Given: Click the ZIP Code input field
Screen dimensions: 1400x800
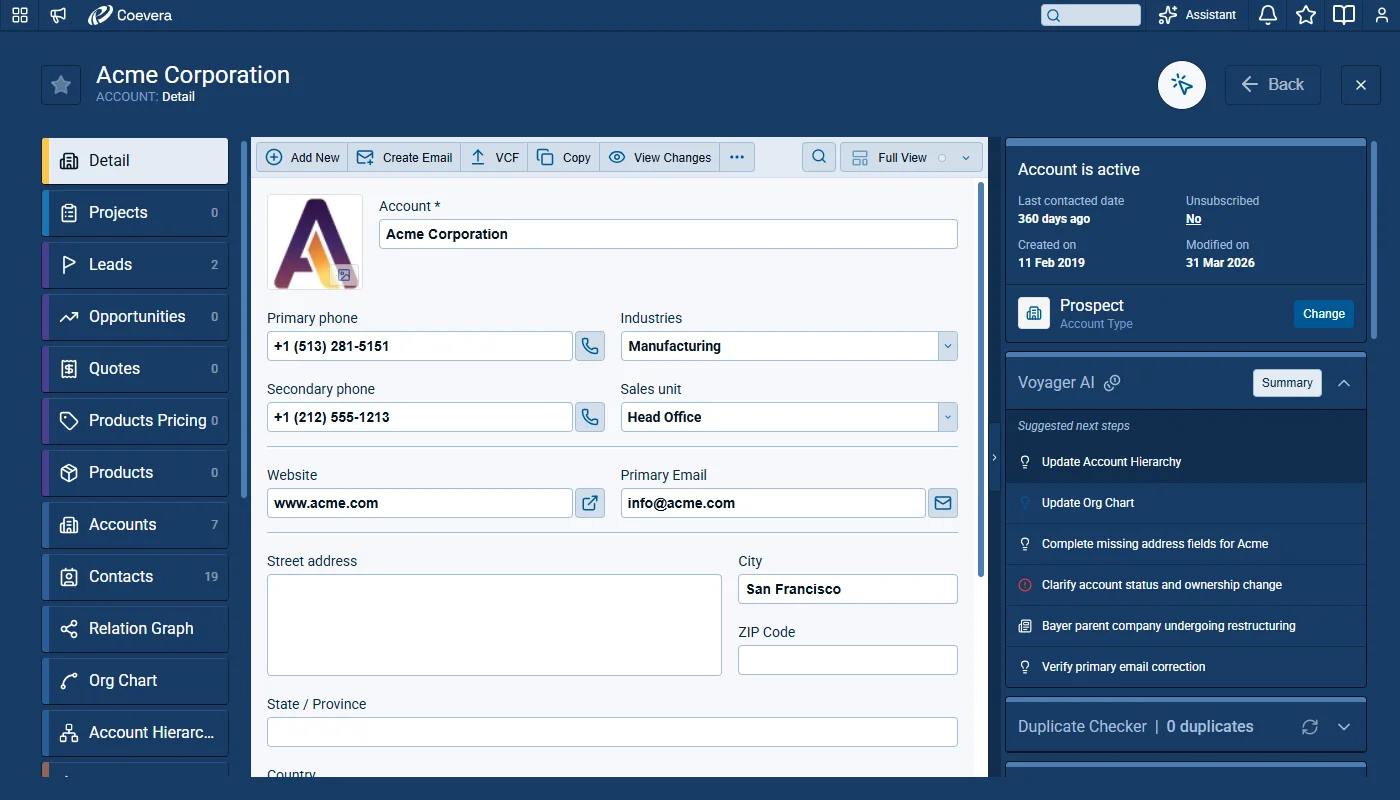Looking at the screenshot, I should click(848, 660).
